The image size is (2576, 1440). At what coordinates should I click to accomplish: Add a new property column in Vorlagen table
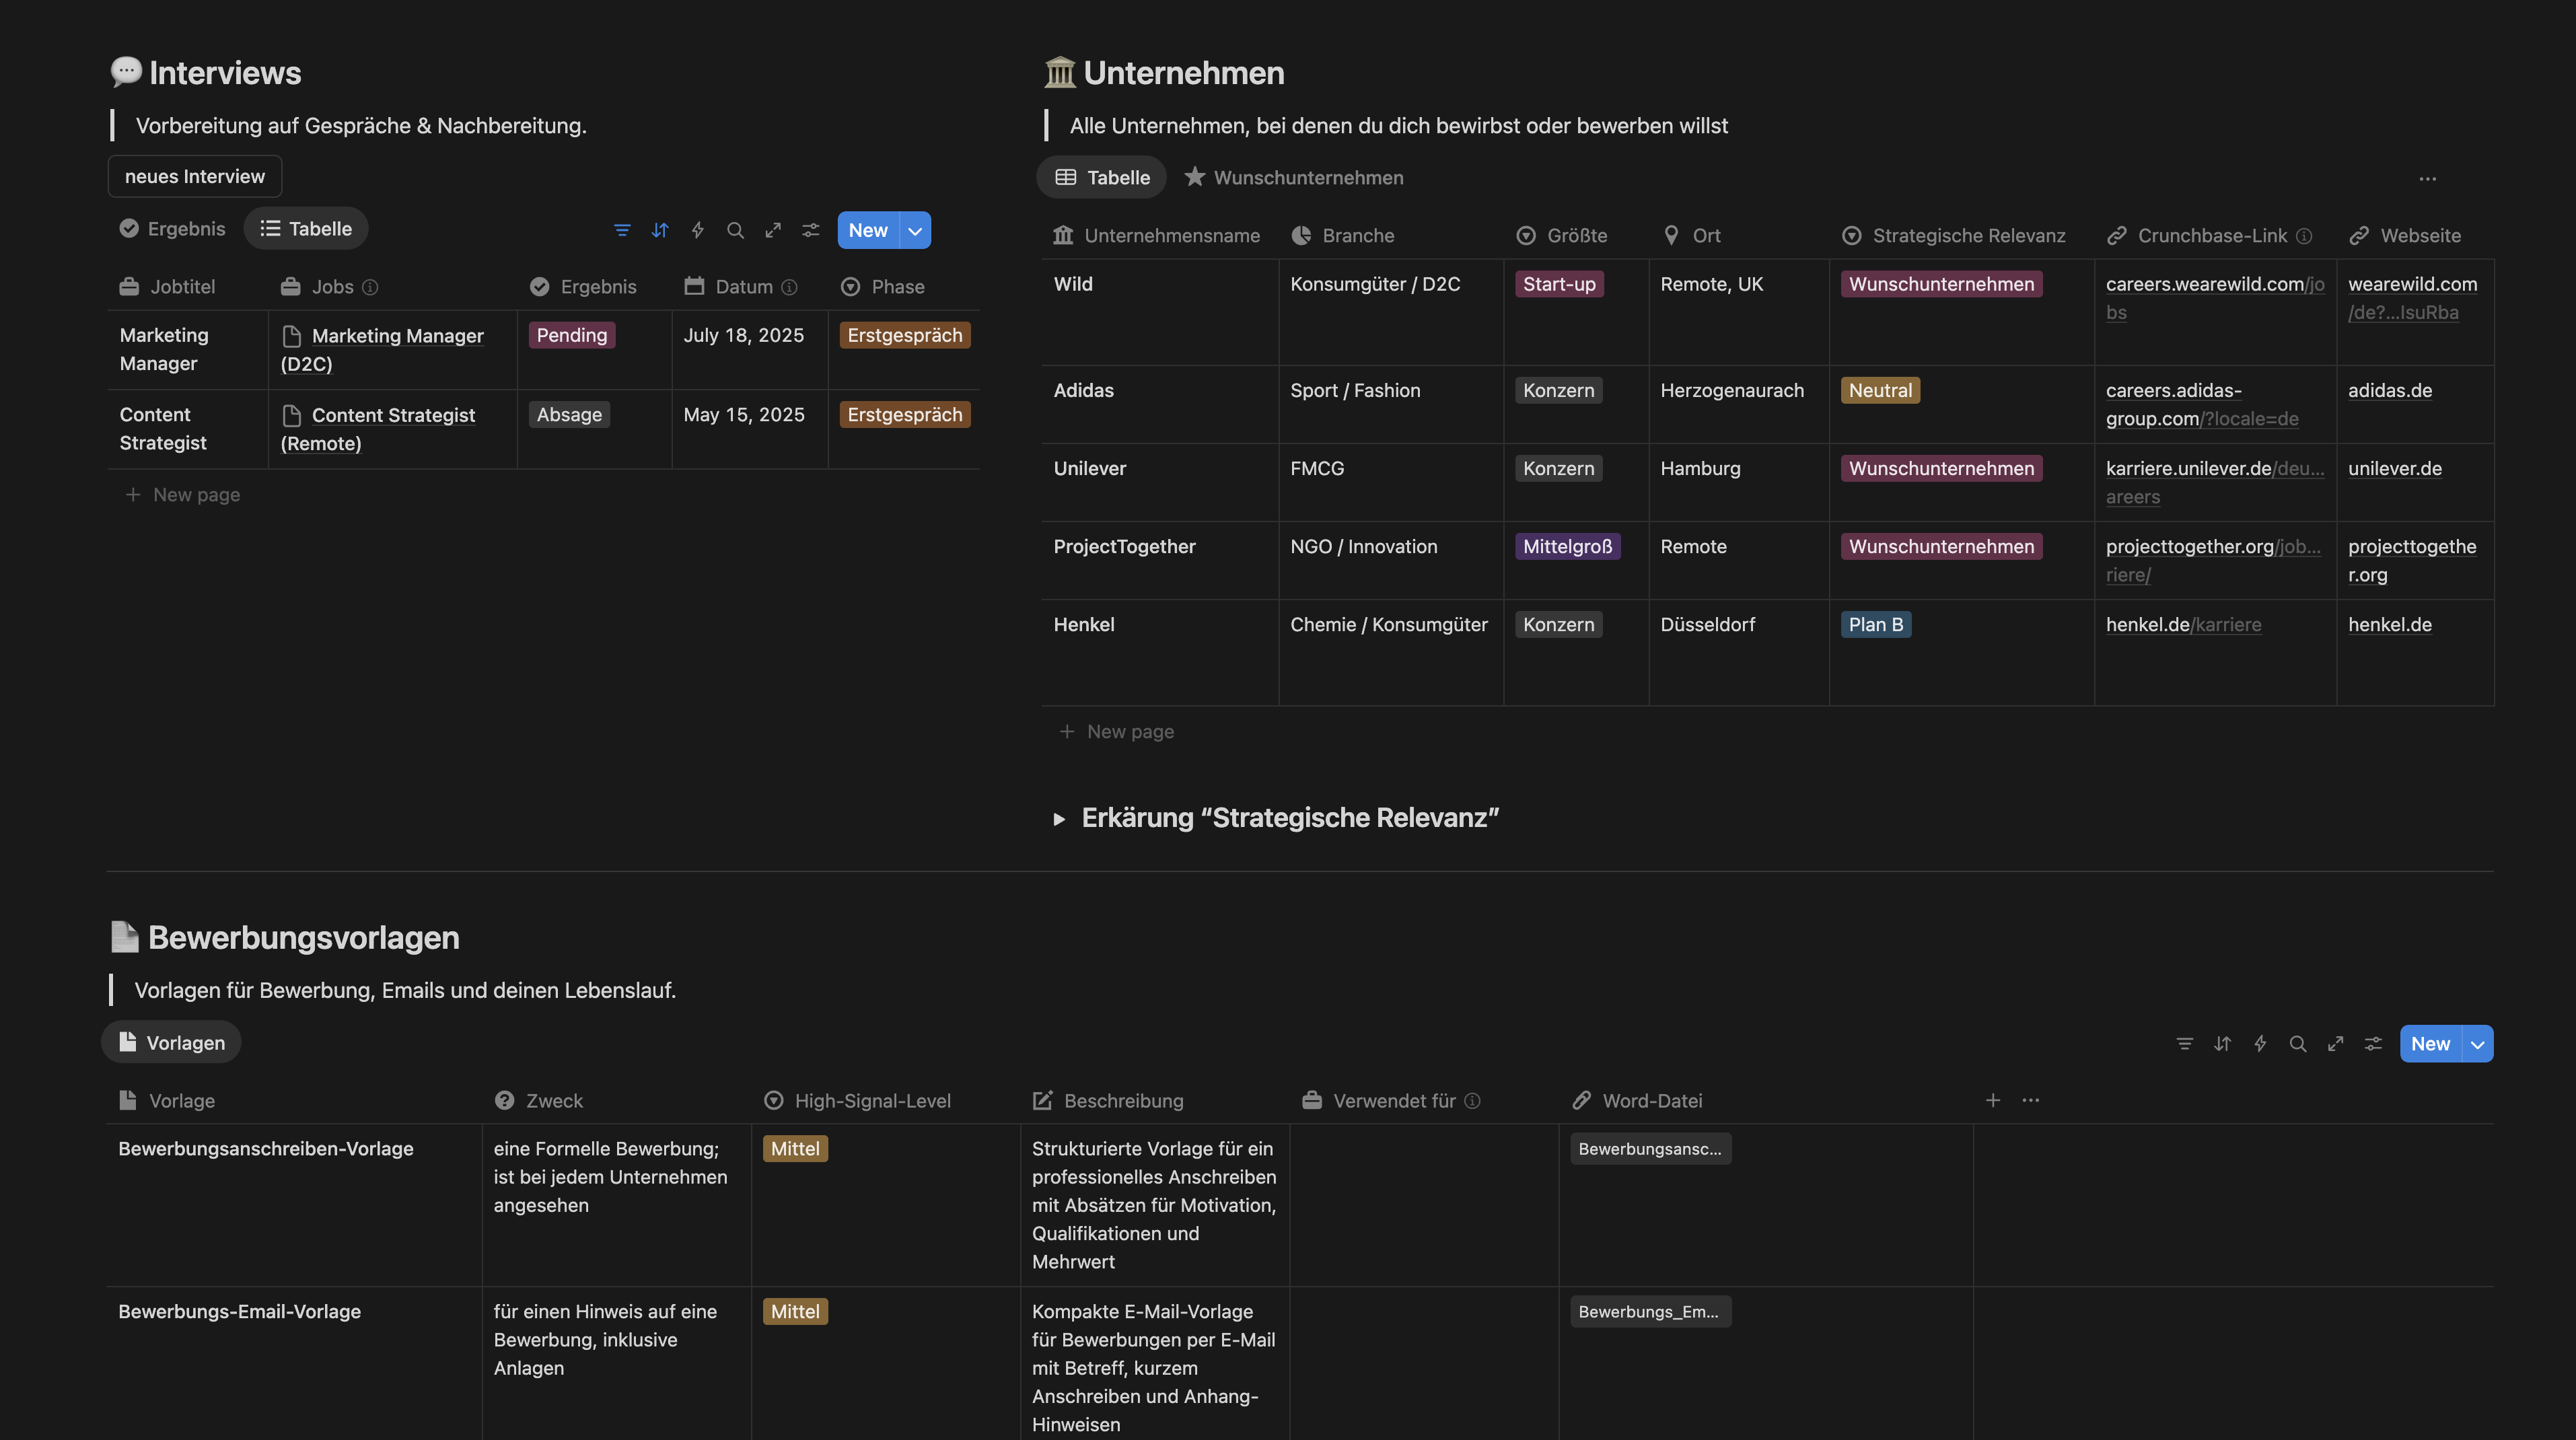click(1993, 1100)
